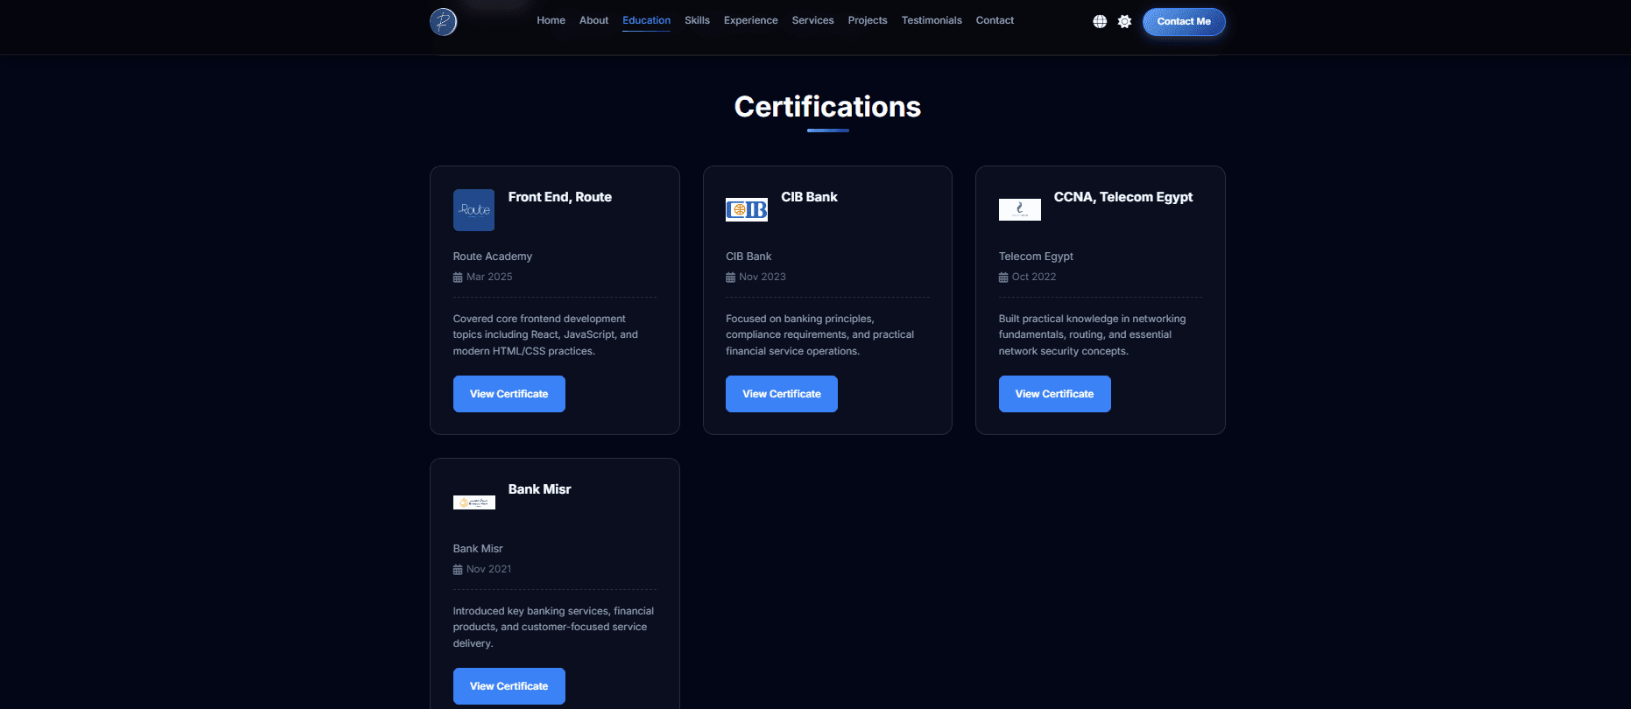
Task: Go to the Home nav link
Action: pyautogui.click(x=550, y=20)
